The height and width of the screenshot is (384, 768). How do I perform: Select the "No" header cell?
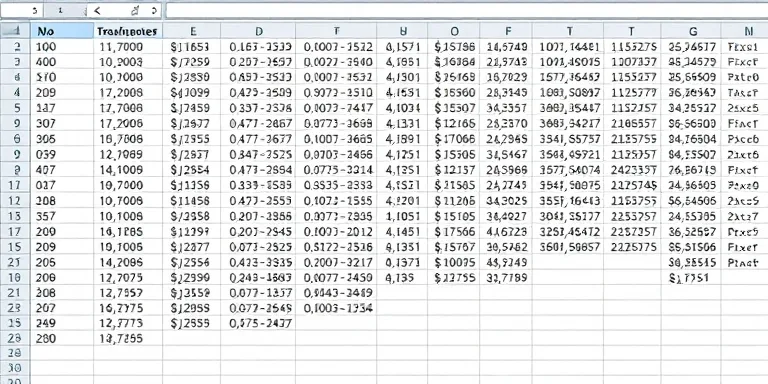62,31
